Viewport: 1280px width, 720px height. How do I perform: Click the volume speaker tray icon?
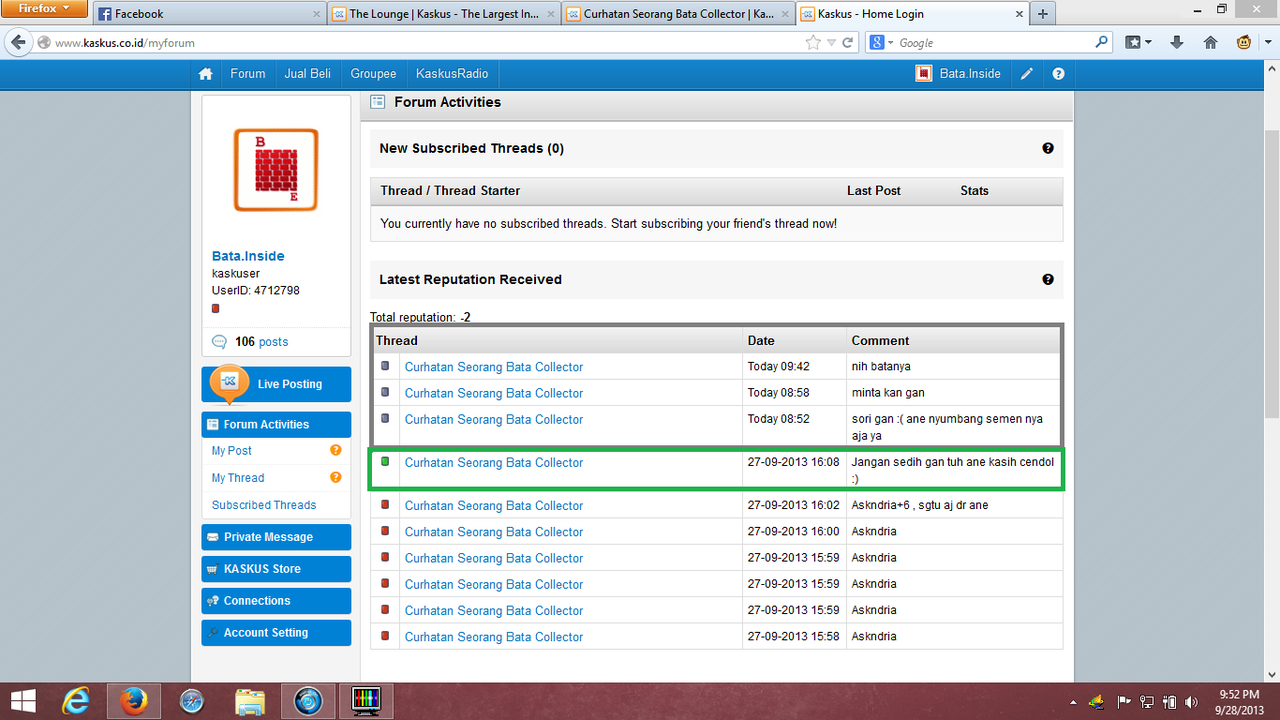[x=1190, y=702]
